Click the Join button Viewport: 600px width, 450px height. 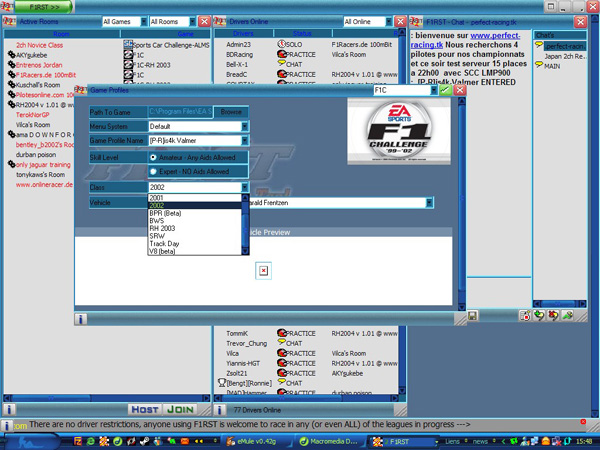pyautogui.click(x=180, y=409)
